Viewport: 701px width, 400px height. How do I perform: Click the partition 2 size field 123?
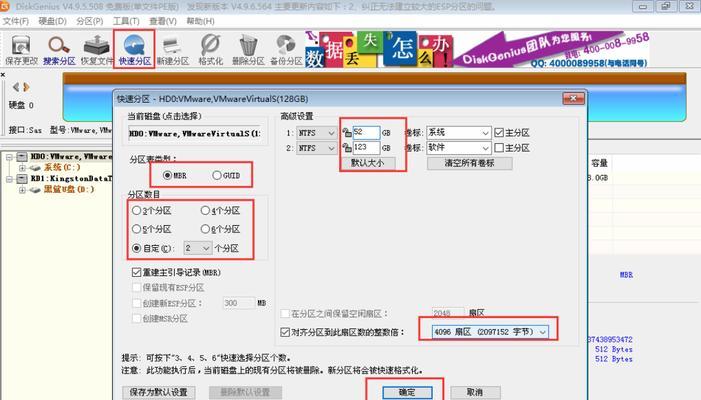[x=366, y=147]
